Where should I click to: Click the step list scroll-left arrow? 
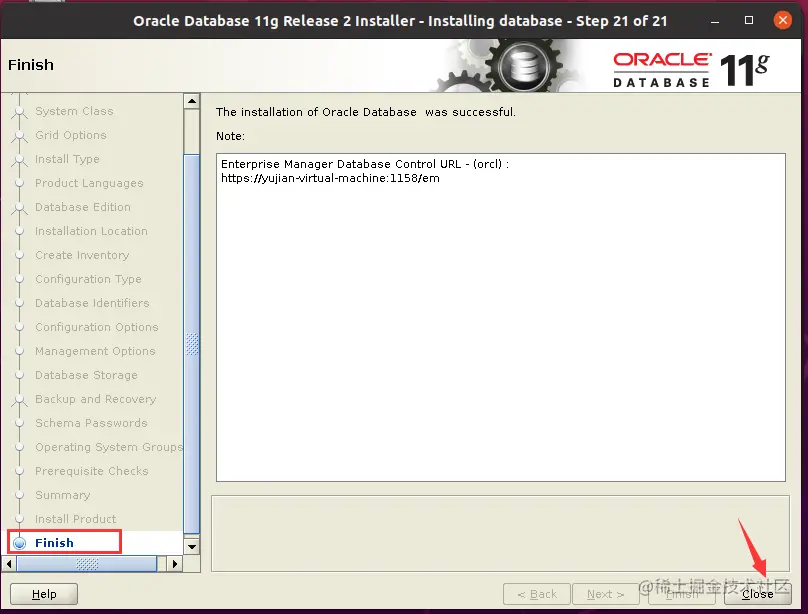tap(9, 564)
